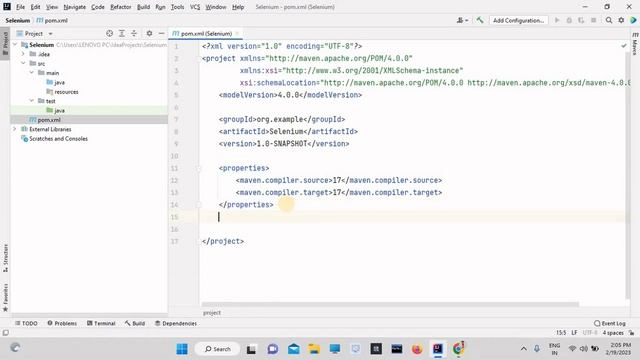Show hidden system tray icons
Image resolution: width=640 pixels, height=360 pixels.
pyautogui.click(x=523, y=349)
